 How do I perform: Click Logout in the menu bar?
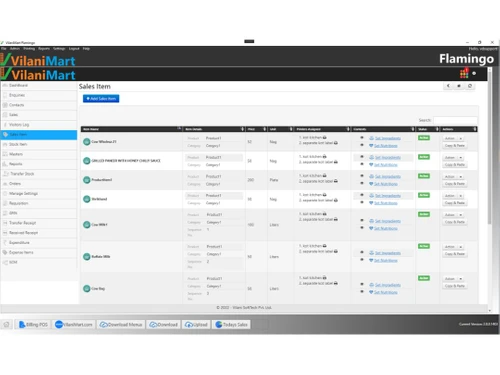coord(74,49)
